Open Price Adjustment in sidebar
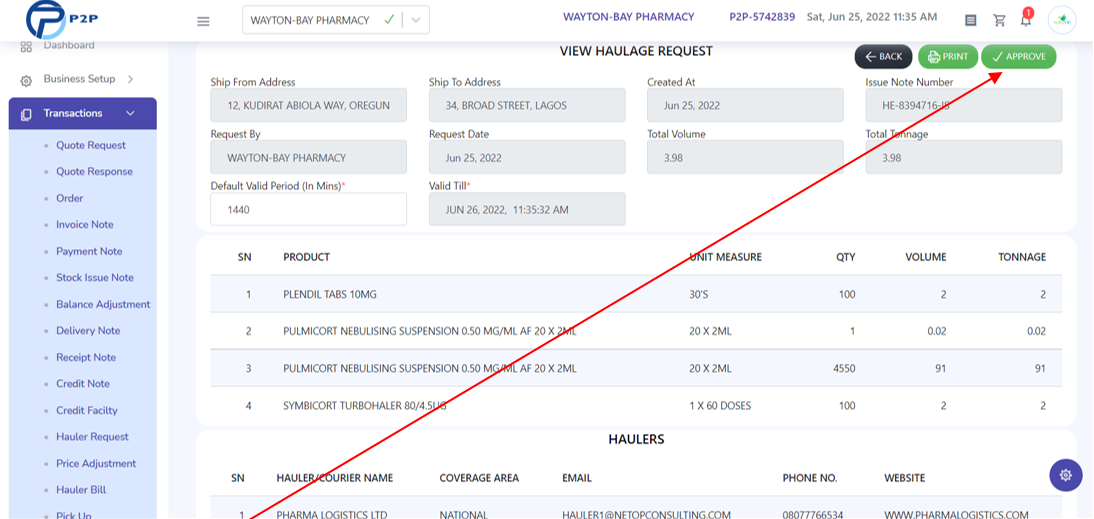The height and width of the screenshot is (519, 1094). tap(96, 463)
